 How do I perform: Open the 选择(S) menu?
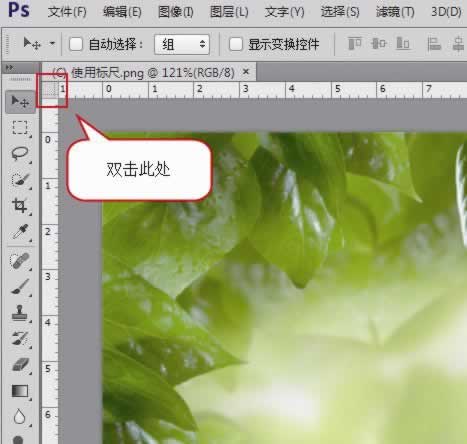click(340, 12)
